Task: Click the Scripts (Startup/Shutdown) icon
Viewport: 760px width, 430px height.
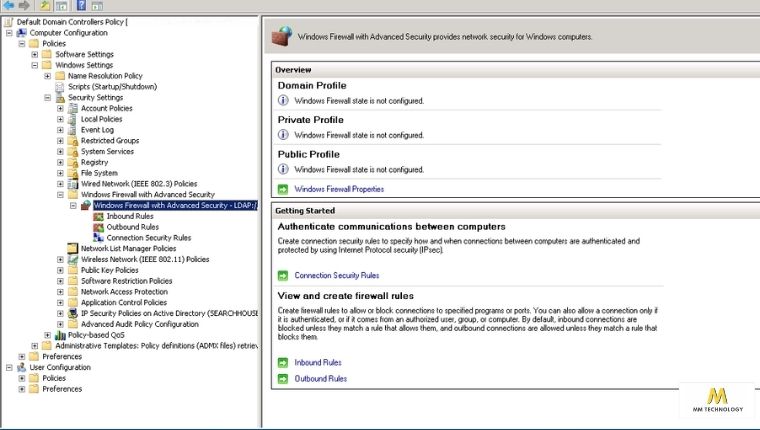Action: coord(60,87)
